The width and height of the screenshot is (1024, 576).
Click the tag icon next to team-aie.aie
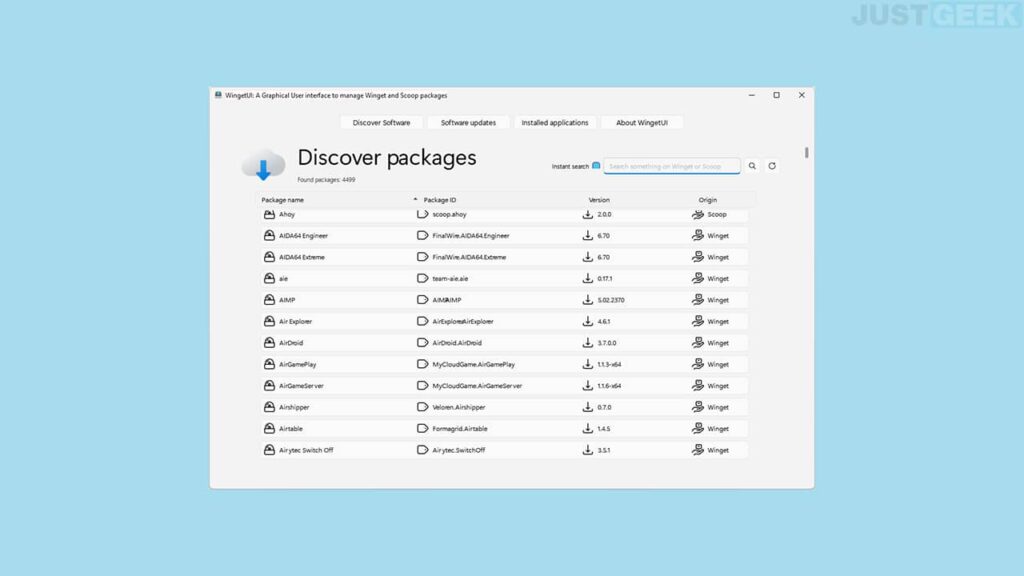click(x=423, y=278)
